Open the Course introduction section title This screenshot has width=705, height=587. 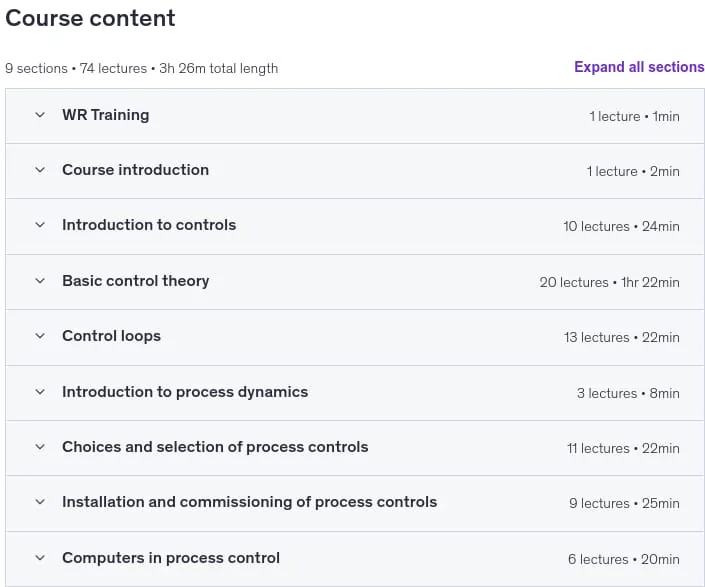tap(135, 170)
